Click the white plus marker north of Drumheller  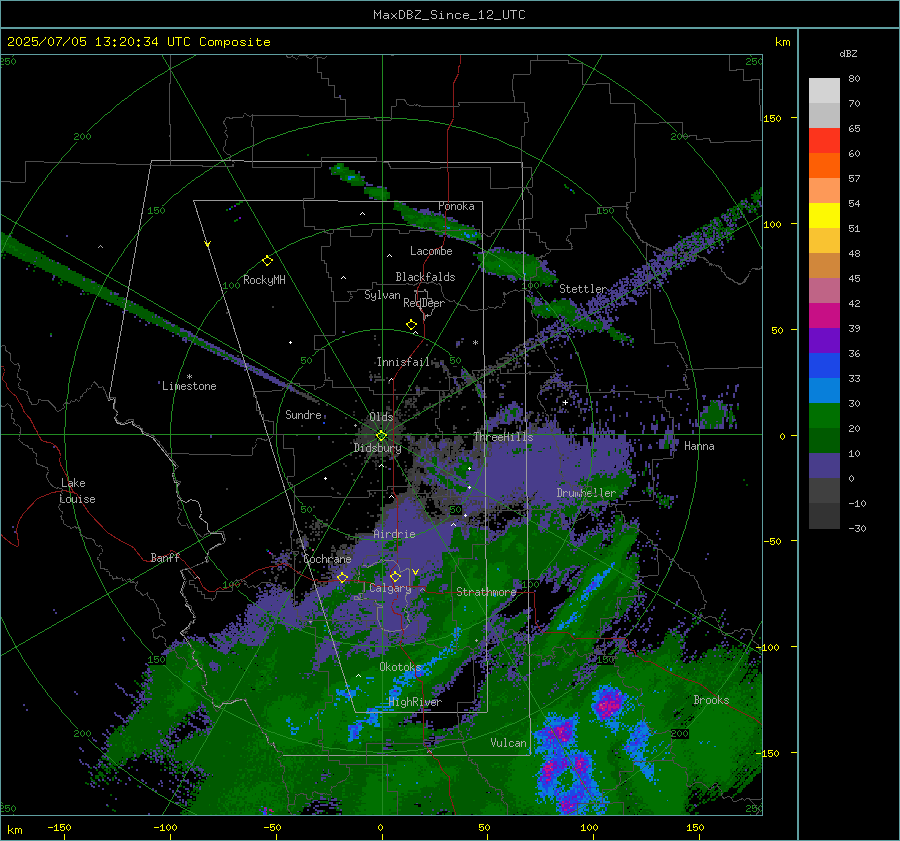(565, 402)
